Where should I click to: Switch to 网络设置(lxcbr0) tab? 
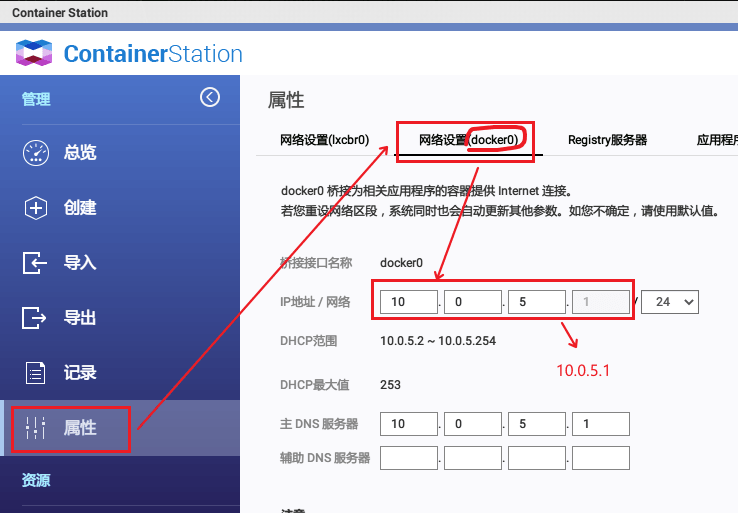click(x=324, y=140)
